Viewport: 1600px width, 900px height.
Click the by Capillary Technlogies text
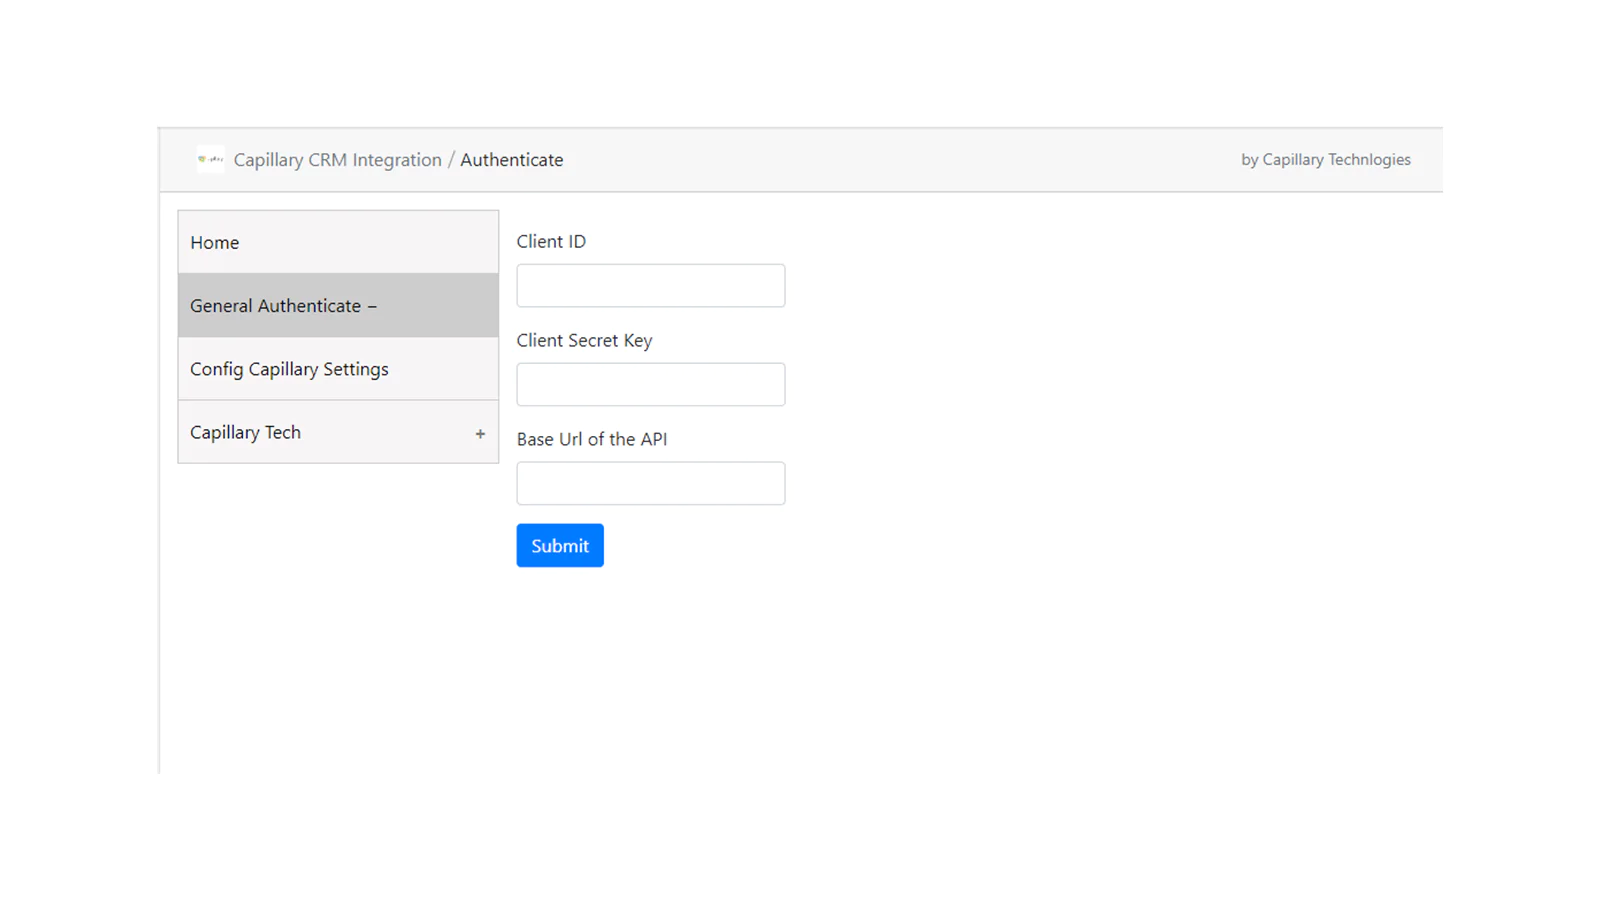pos(1326,160)
